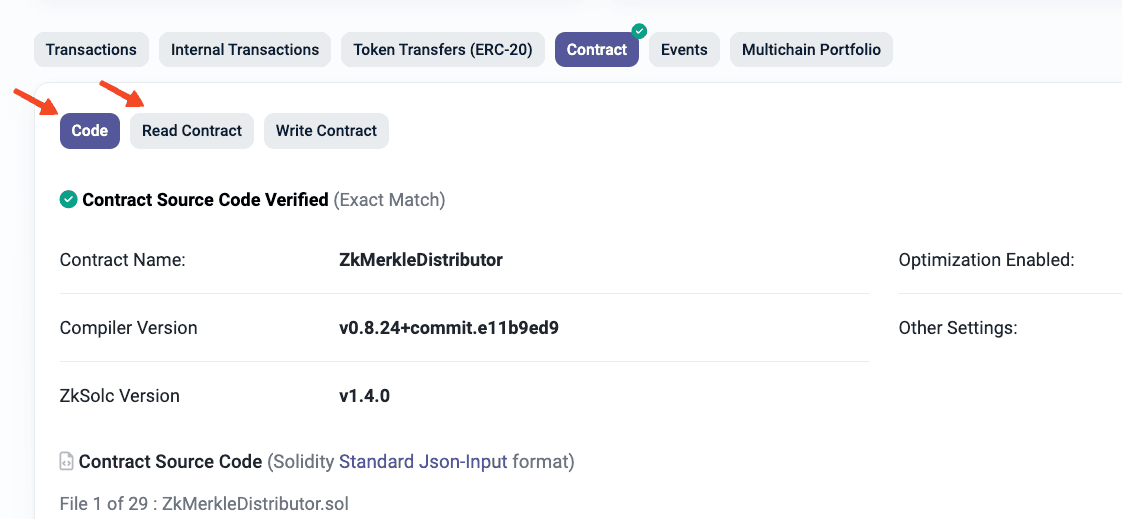1122x519 pixels.
Task: Open the Multichain Portfolio tab
Action: 811,50
